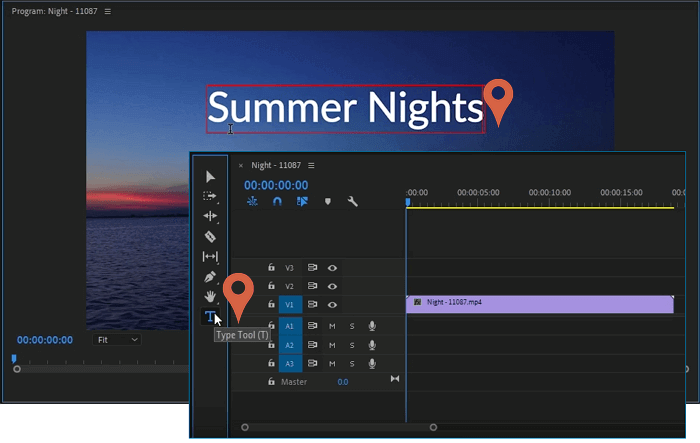
Task: Hide track V2 output with eye
Action: click(332, 286)
